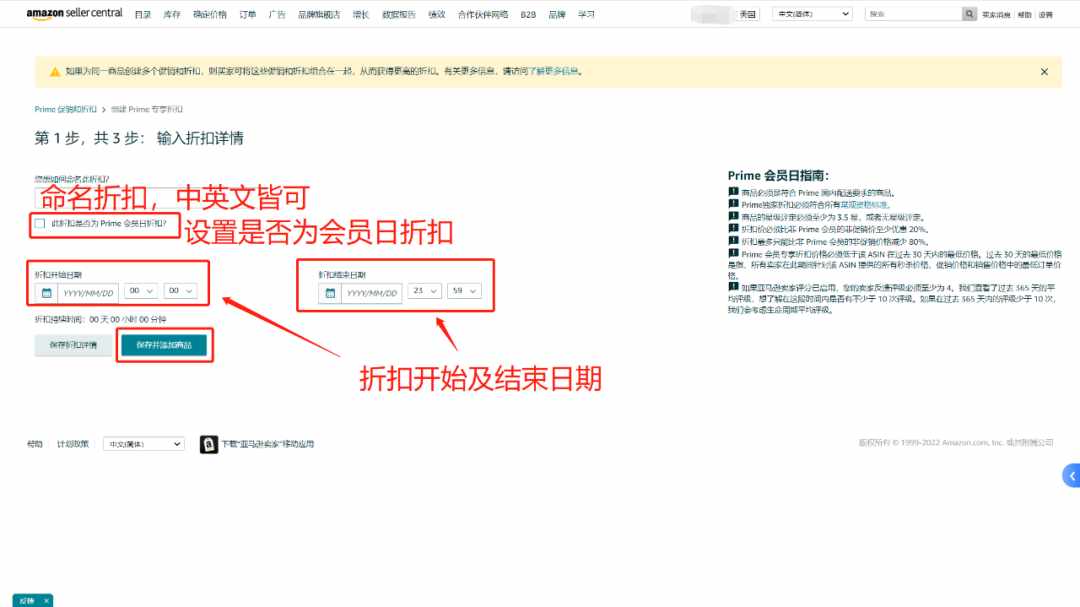Screen dimensions: 1080x607
Task: Click the end date YYYY/MM/DD field
Action: click(372, 293)
